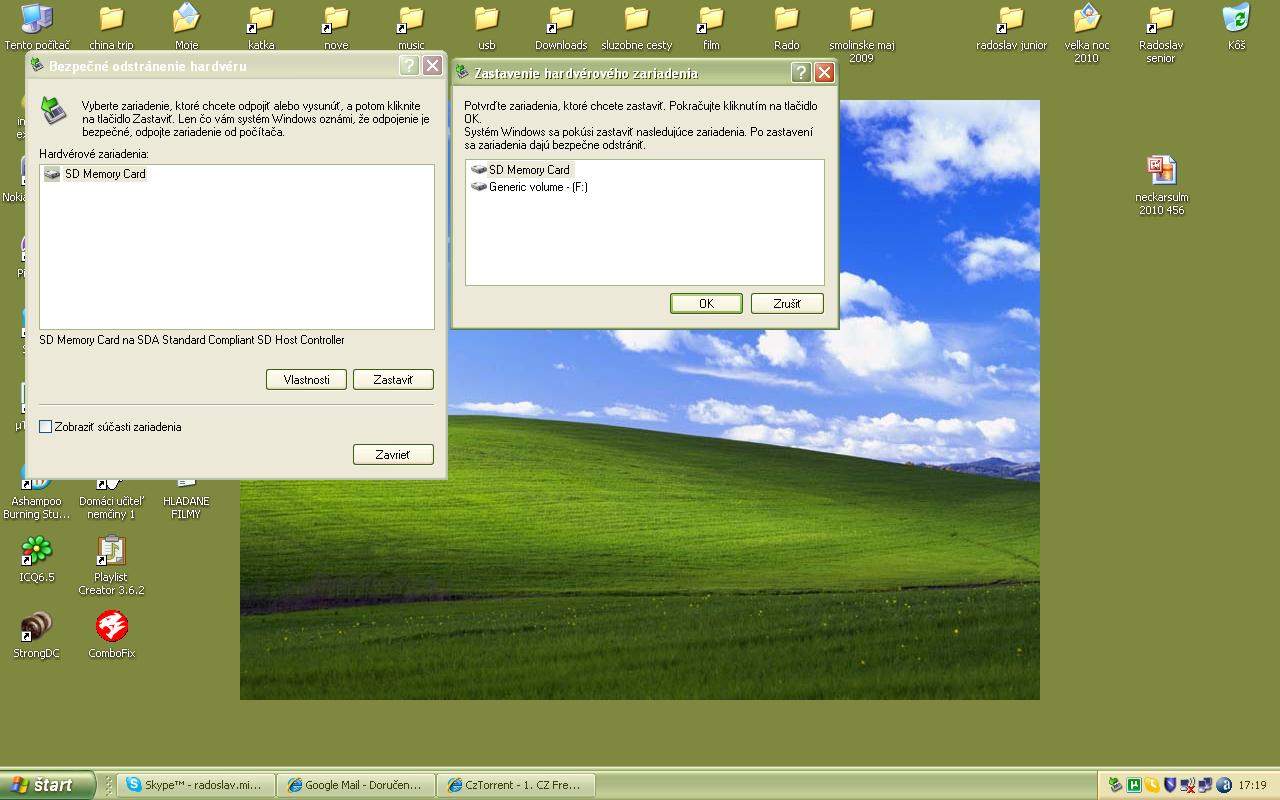
Task: Click the Zavrieť button
Action: [x=393, y=455]
